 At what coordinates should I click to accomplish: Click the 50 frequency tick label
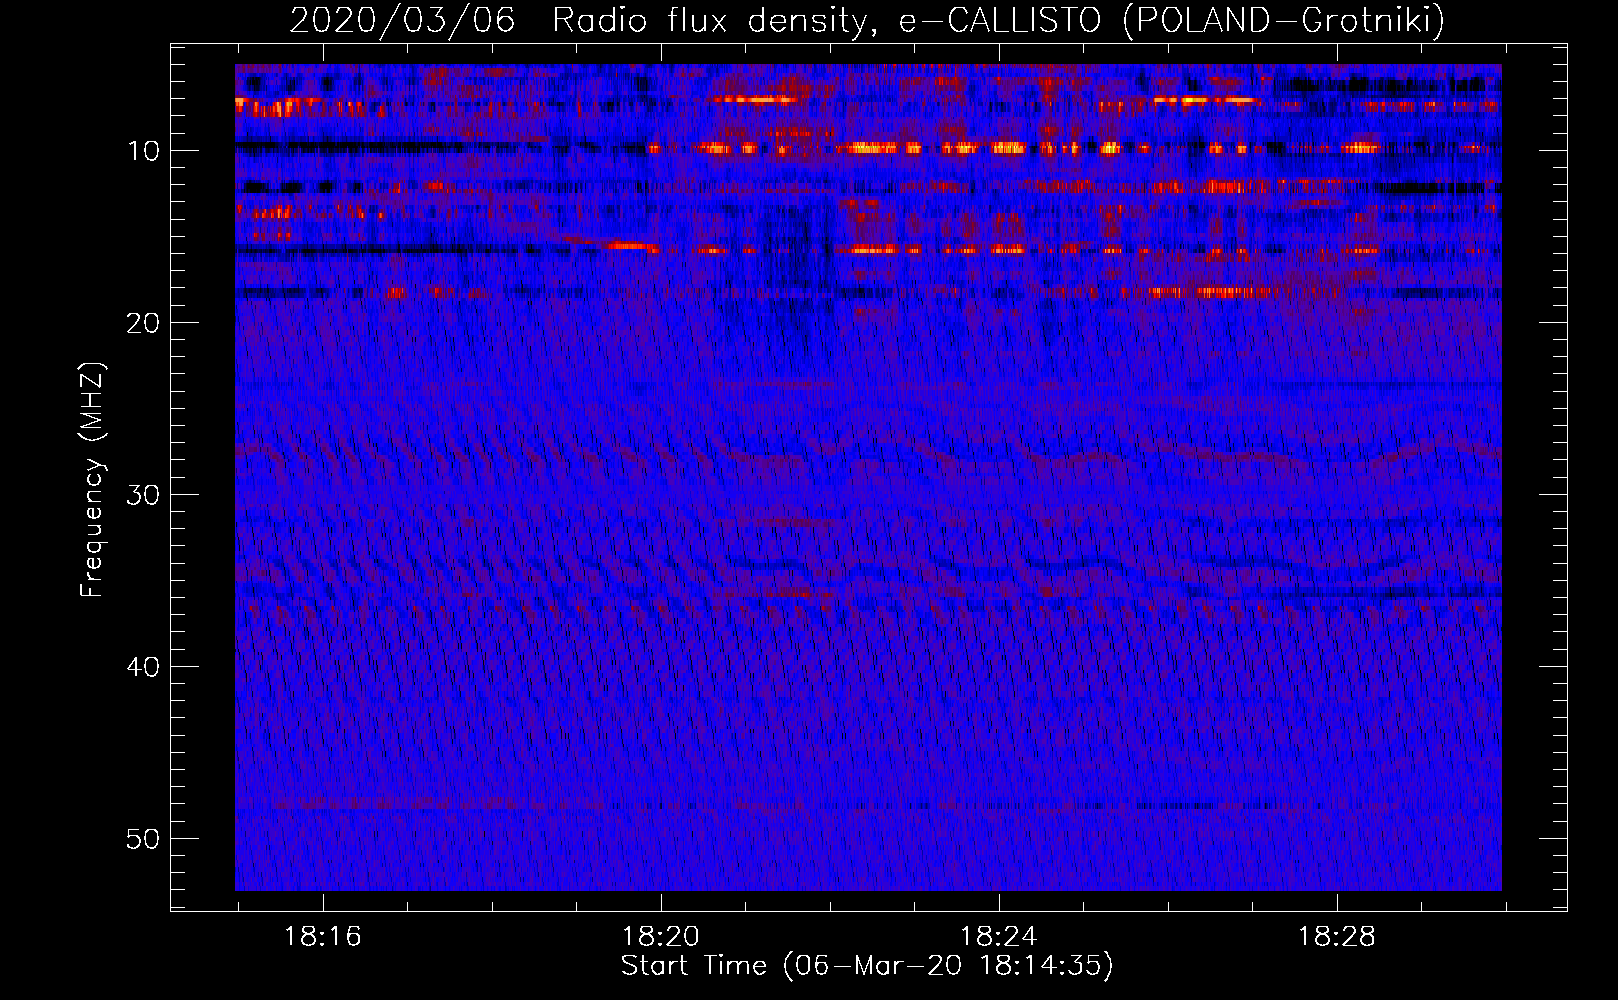tap(144, 839)
